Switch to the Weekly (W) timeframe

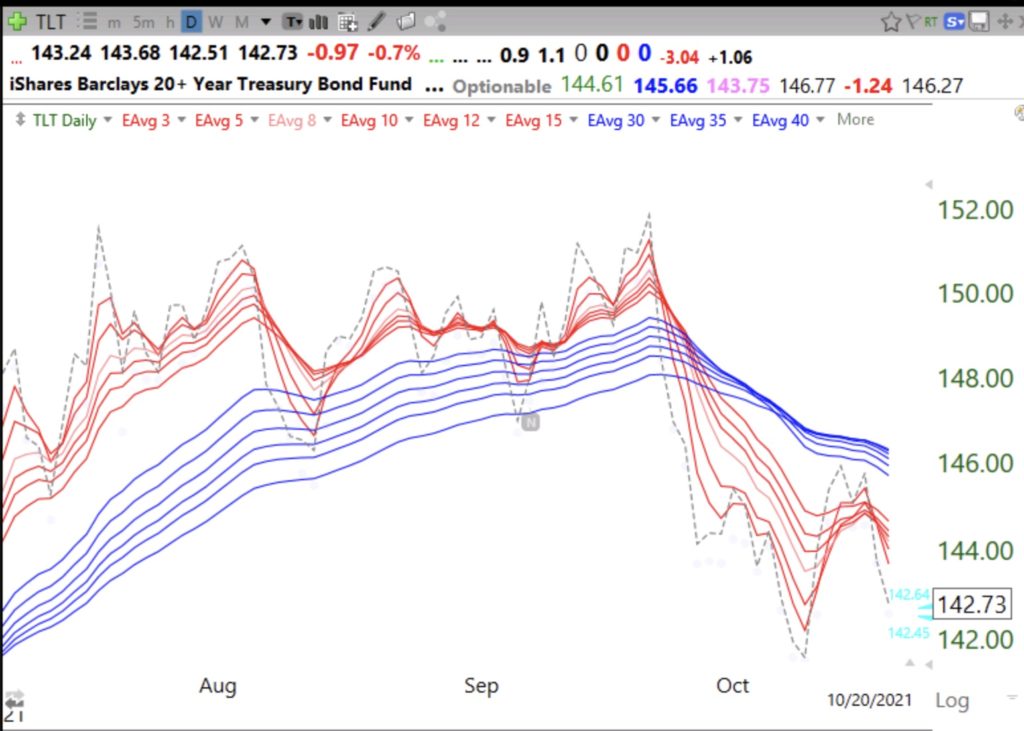(215, 21)
